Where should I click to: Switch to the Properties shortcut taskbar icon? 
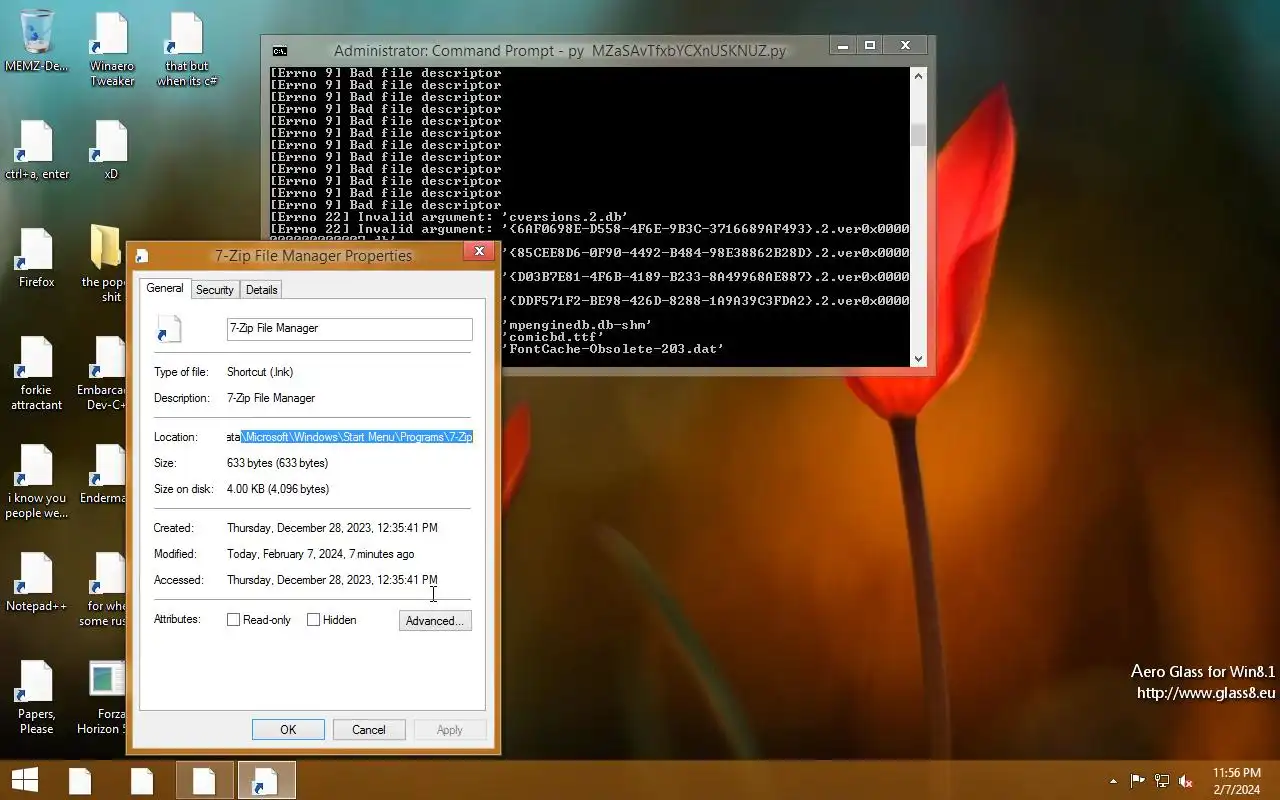[266, 780]
